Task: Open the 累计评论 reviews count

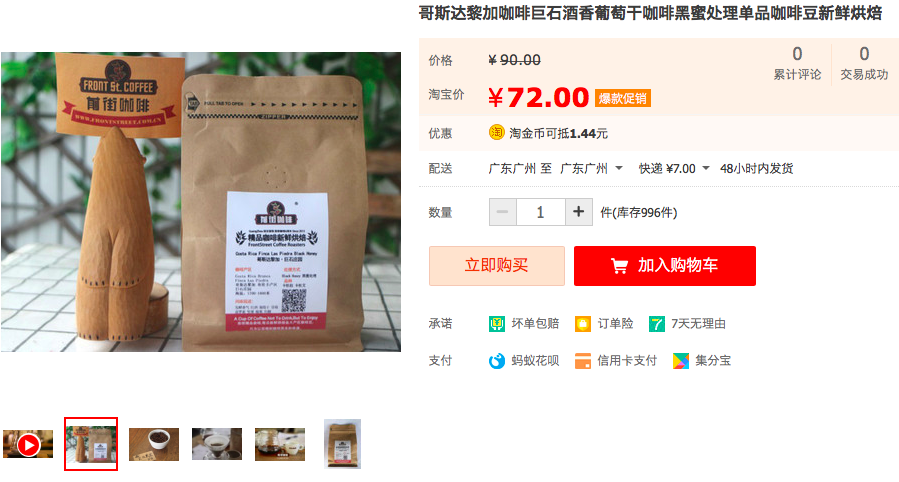Action: [797, 63]
